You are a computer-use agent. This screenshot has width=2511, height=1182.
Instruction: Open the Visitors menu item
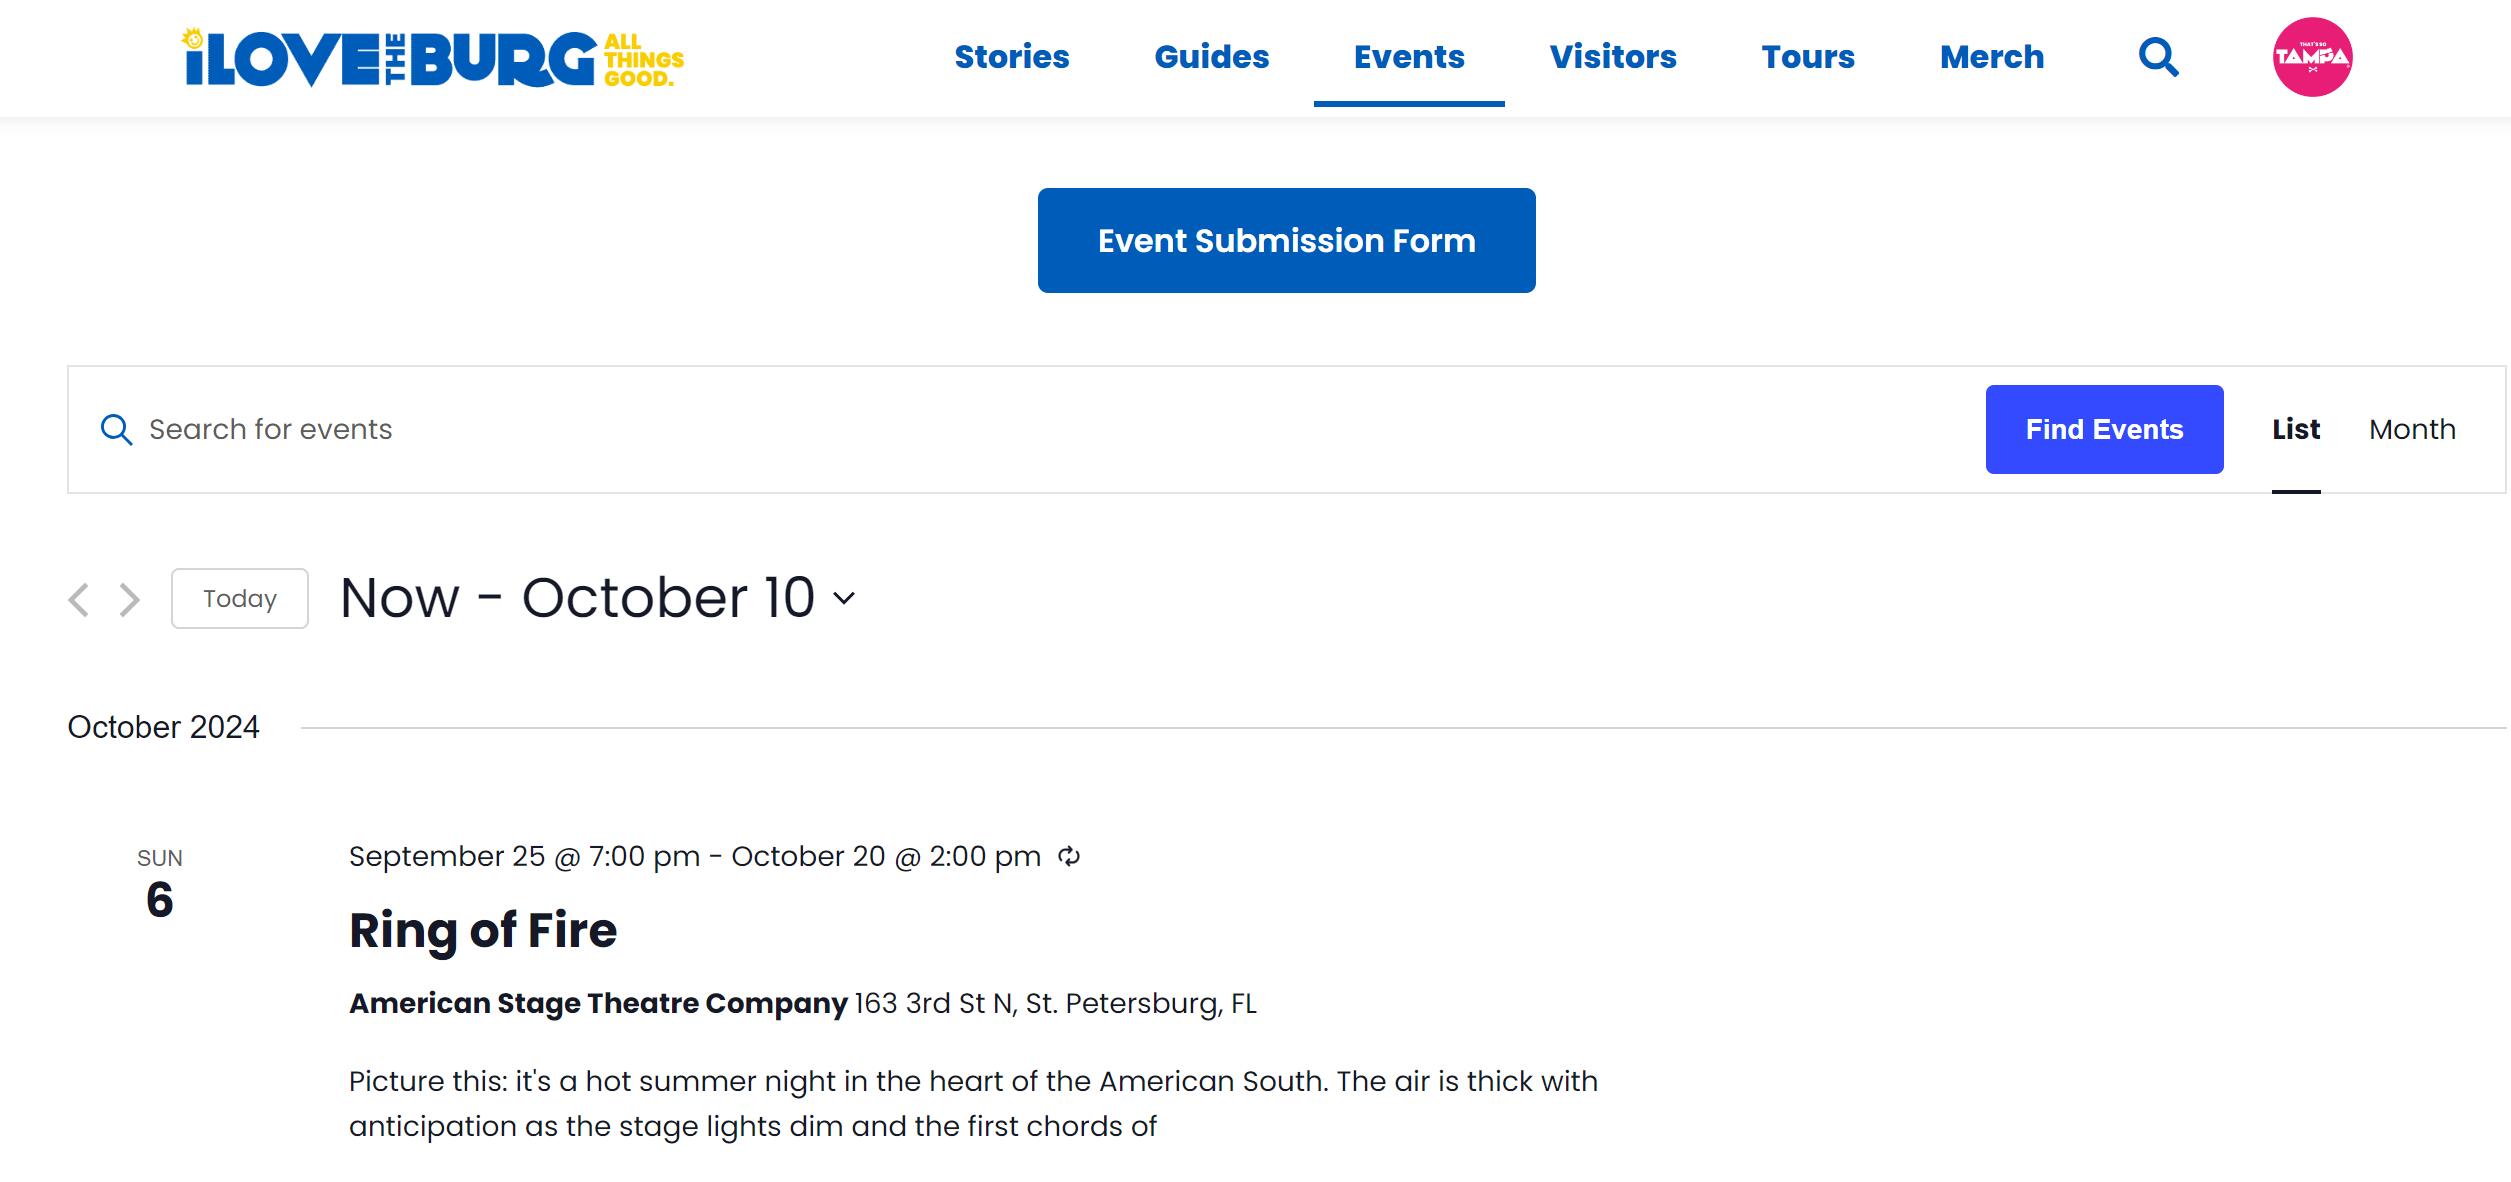[x=1613, y=57]
